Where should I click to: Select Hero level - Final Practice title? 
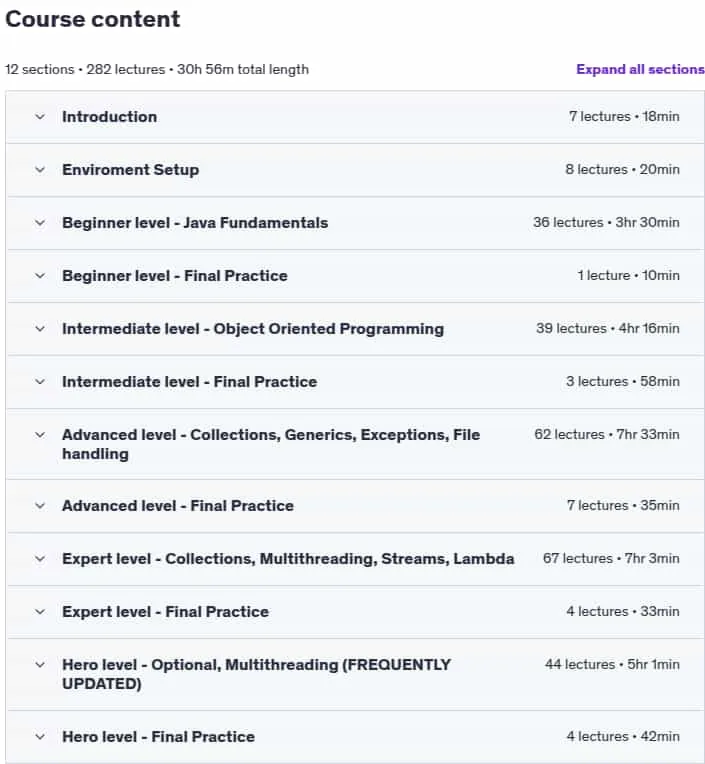click(158, 737)
